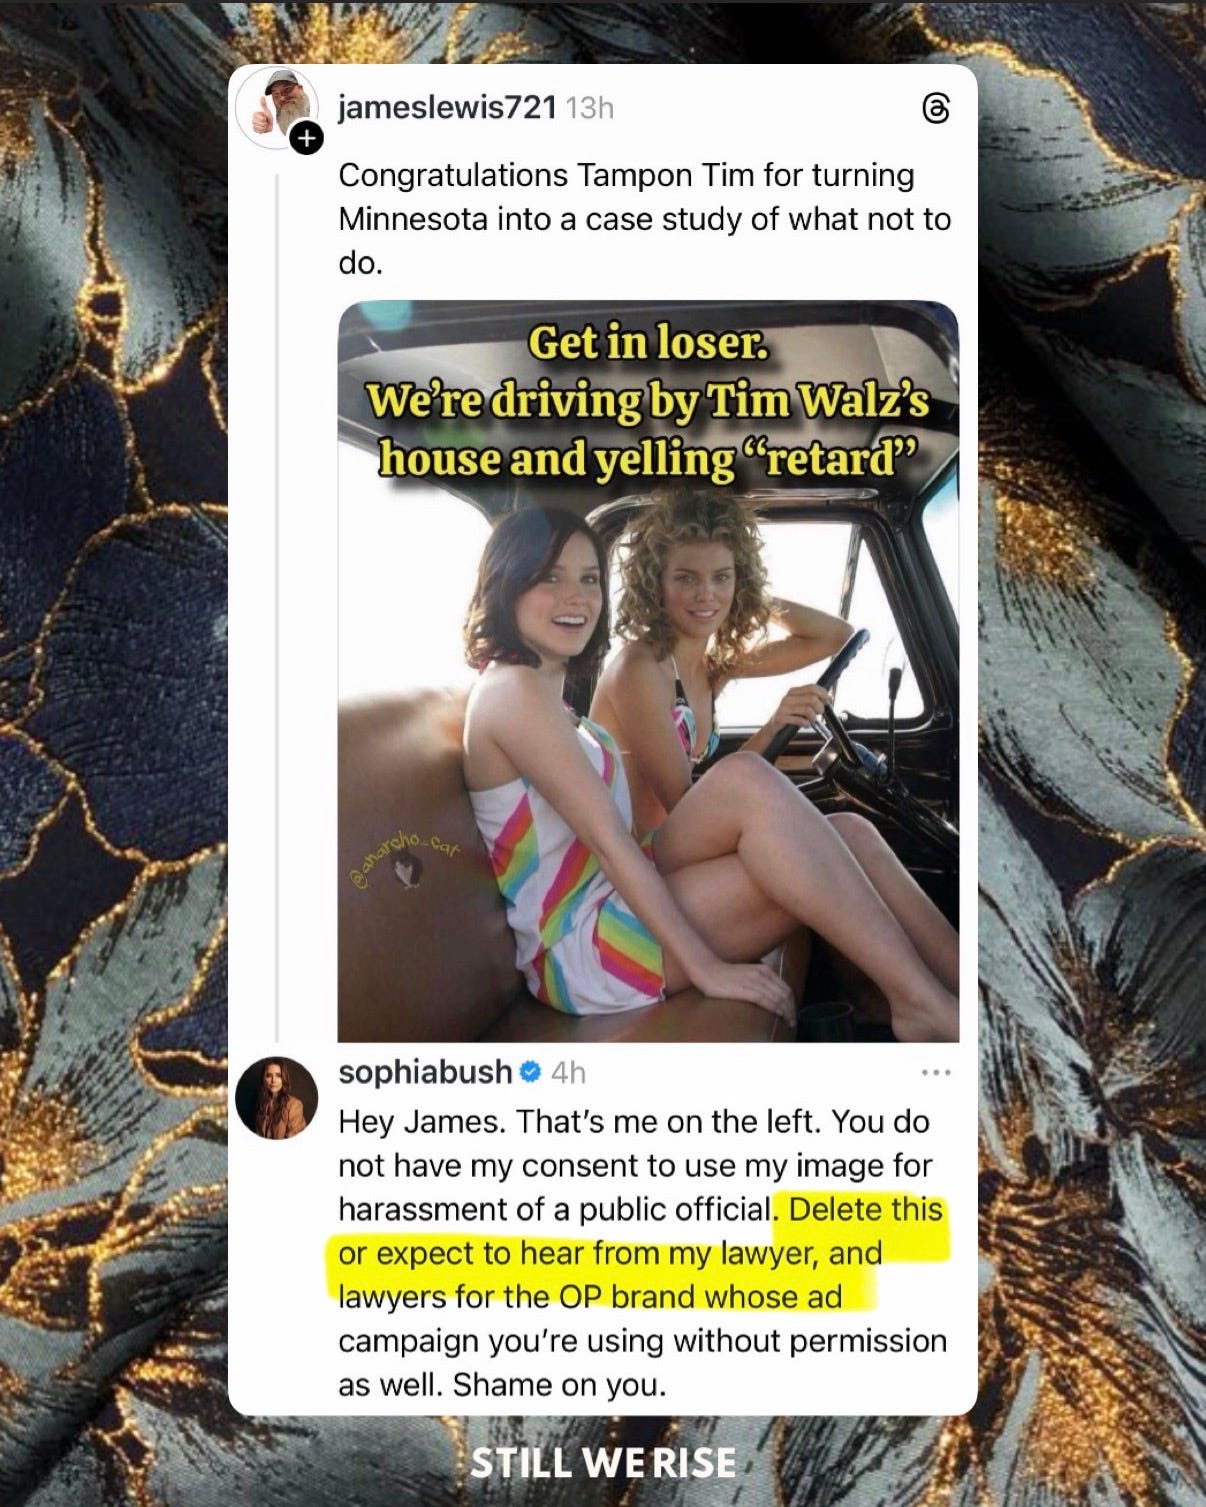The height and width of the screenshot is (1507, 1206).
Task: Click the jameslewis721 username
Action: point(447,107)
